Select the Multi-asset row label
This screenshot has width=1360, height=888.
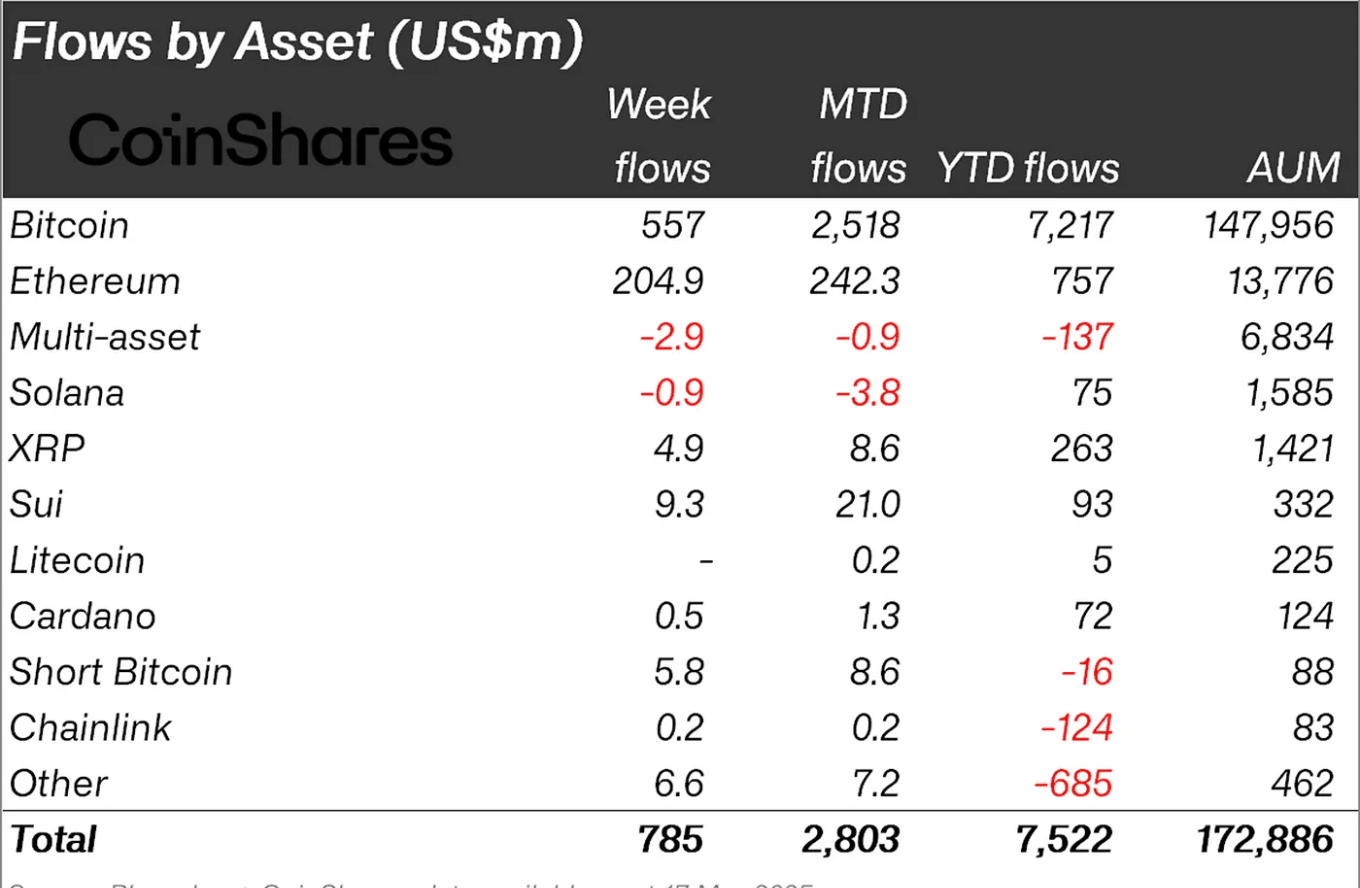pyautogui.click(x=105, y=337)
